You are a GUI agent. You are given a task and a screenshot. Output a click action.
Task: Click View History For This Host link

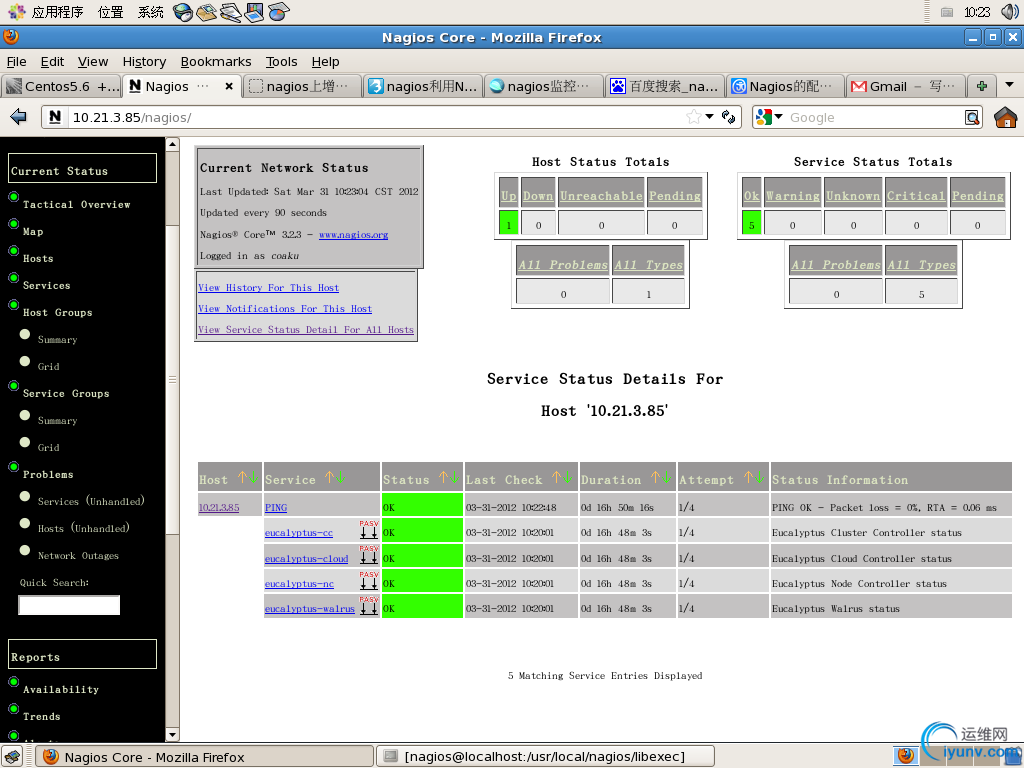tap(268, 287)
